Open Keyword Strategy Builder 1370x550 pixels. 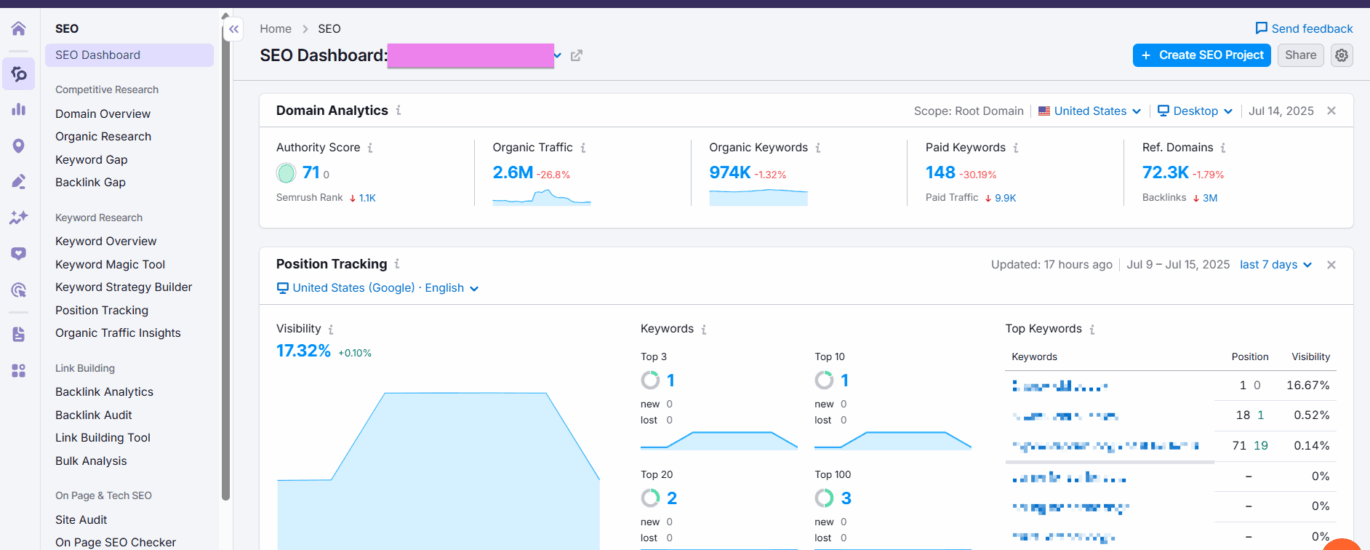(x=124, y=287)
